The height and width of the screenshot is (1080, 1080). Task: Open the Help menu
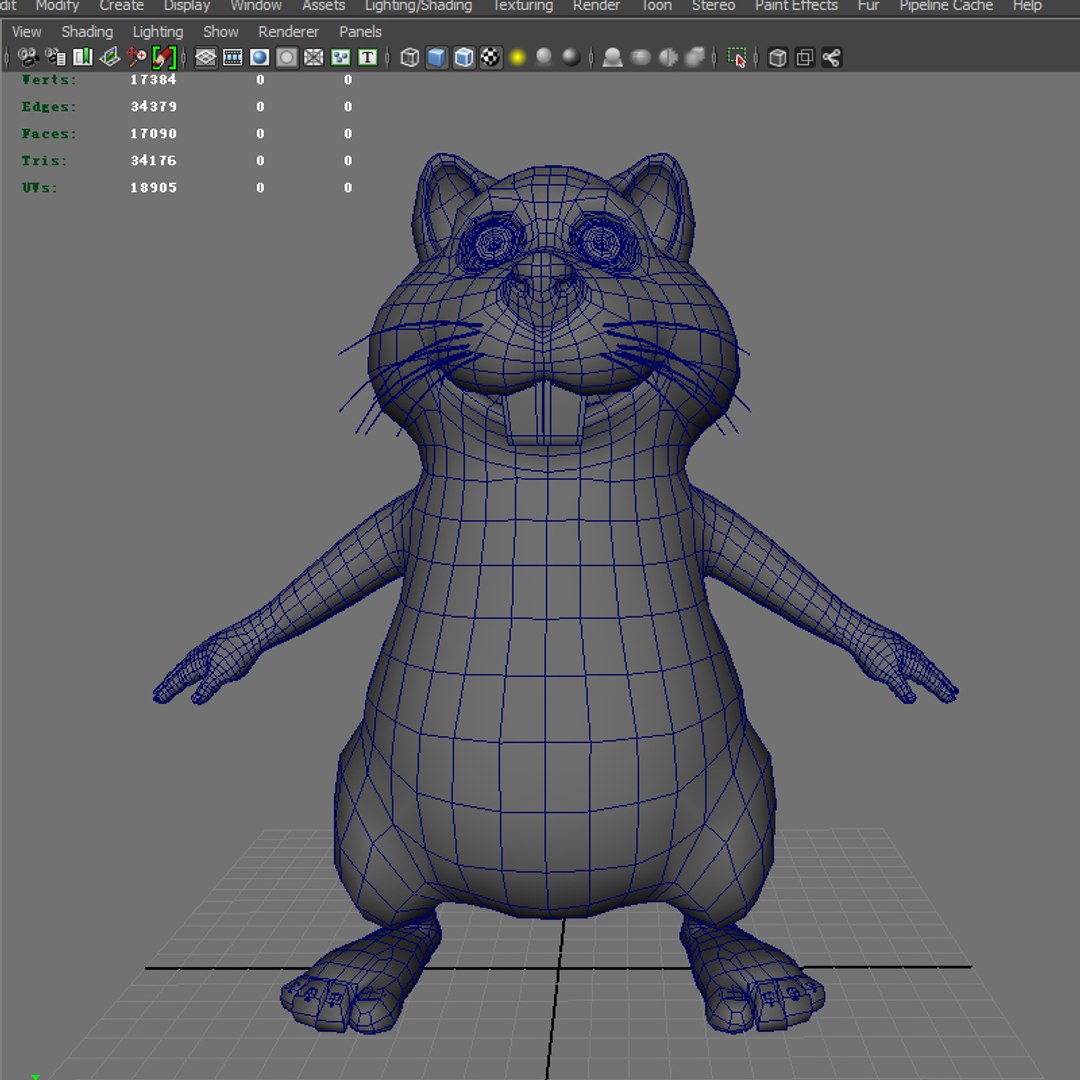coord(1026,6)
